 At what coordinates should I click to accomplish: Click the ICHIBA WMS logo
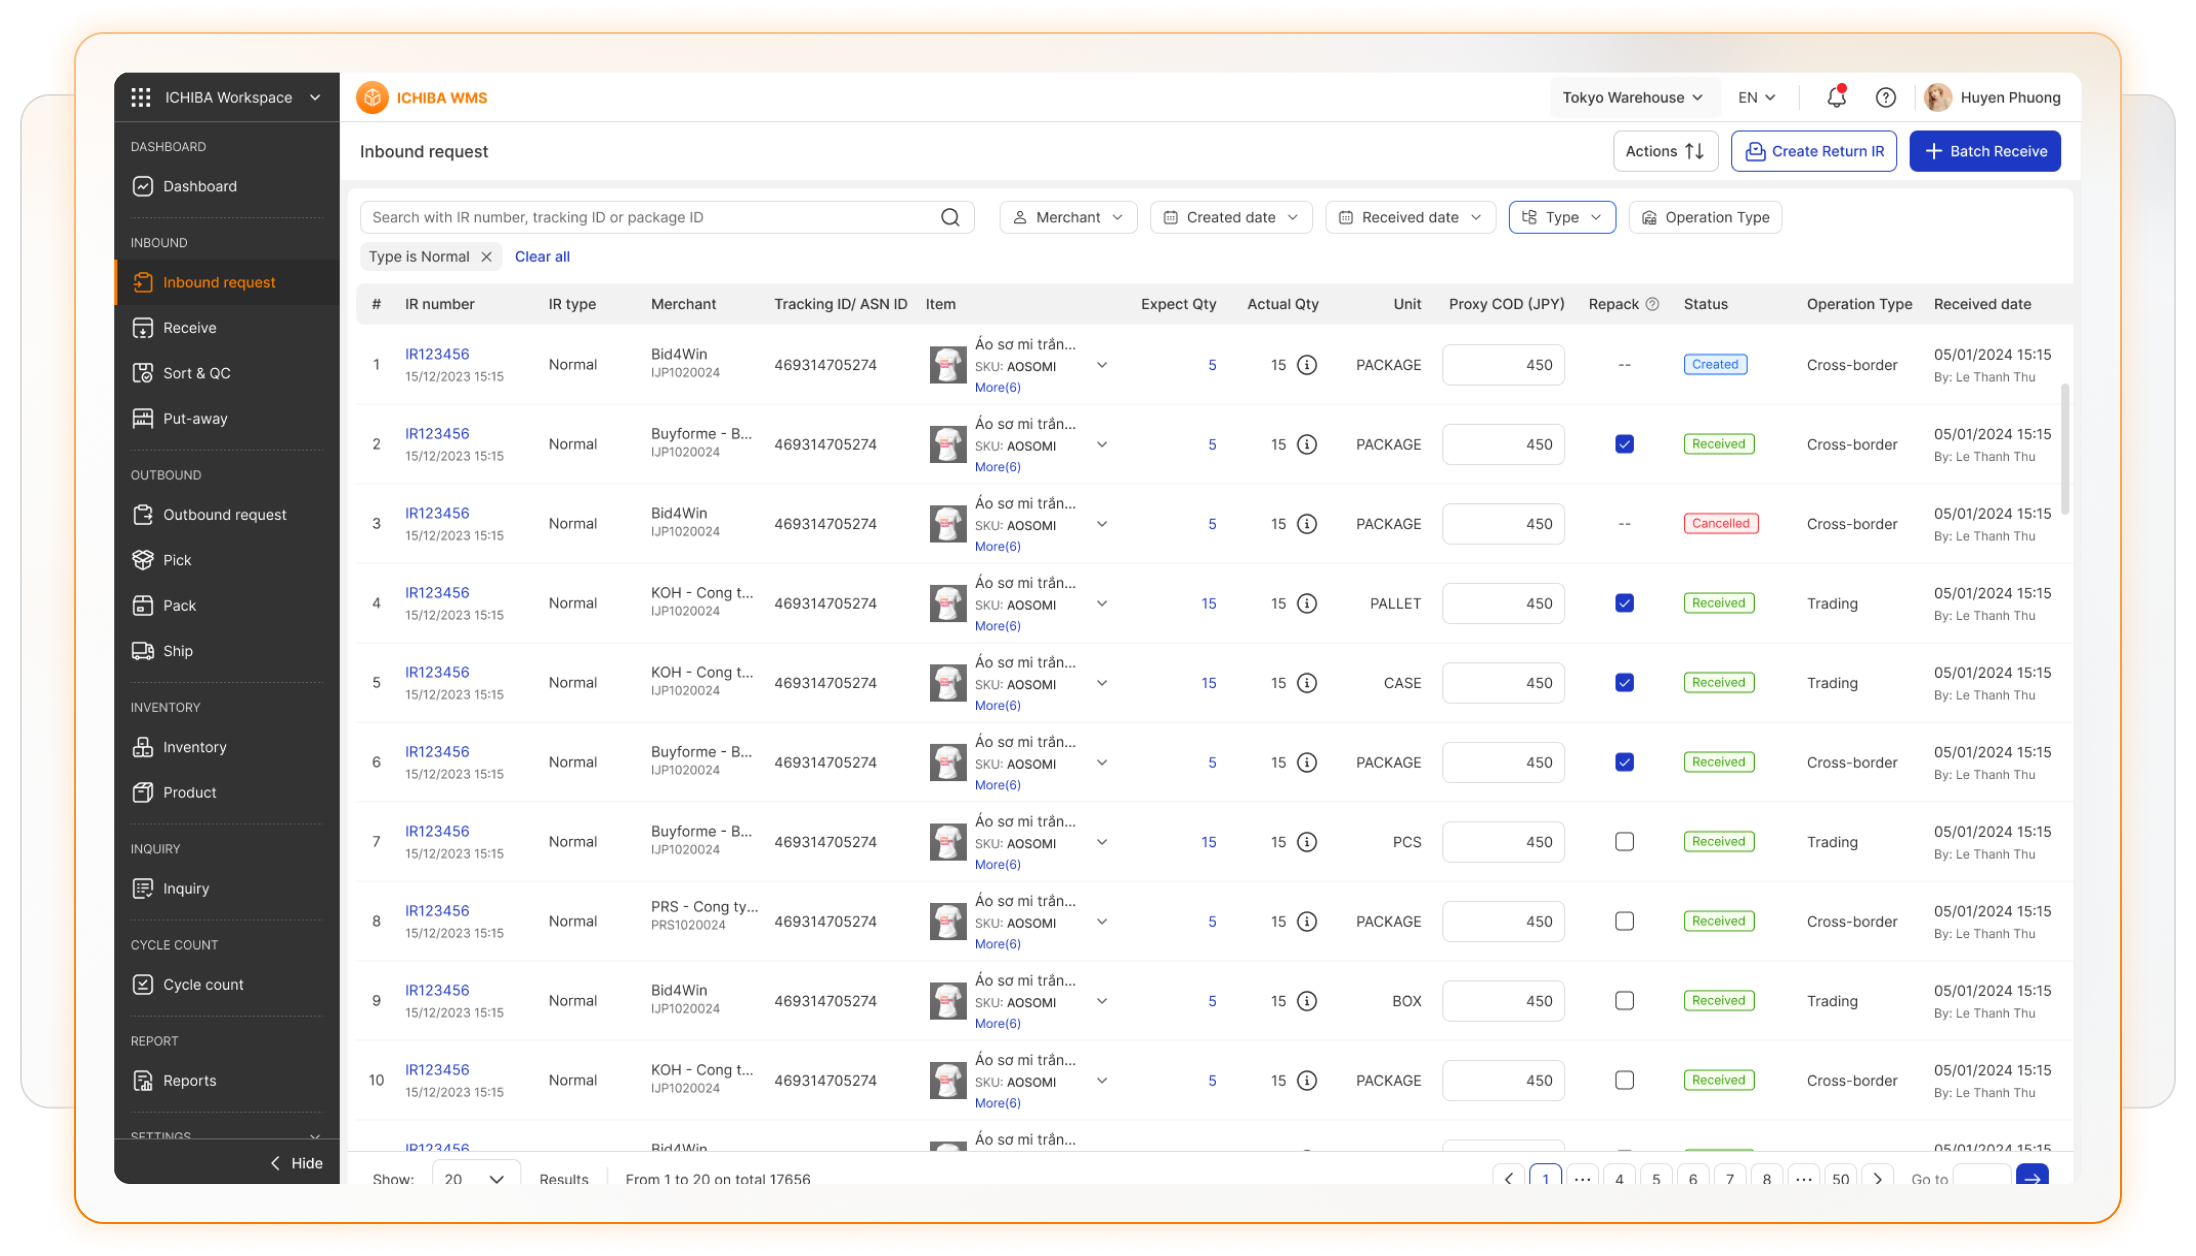point(423,97)
